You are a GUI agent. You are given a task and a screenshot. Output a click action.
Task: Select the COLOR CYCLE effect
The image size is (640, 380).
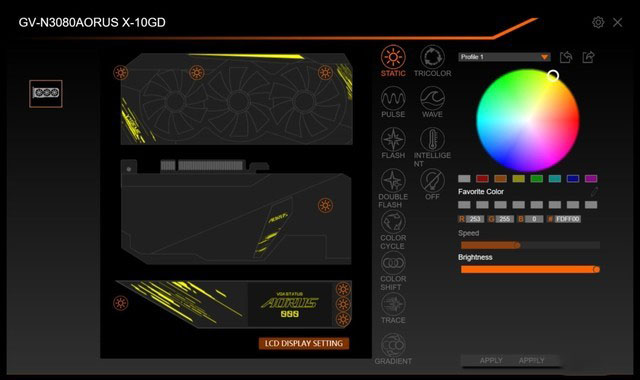click(393, 229)
